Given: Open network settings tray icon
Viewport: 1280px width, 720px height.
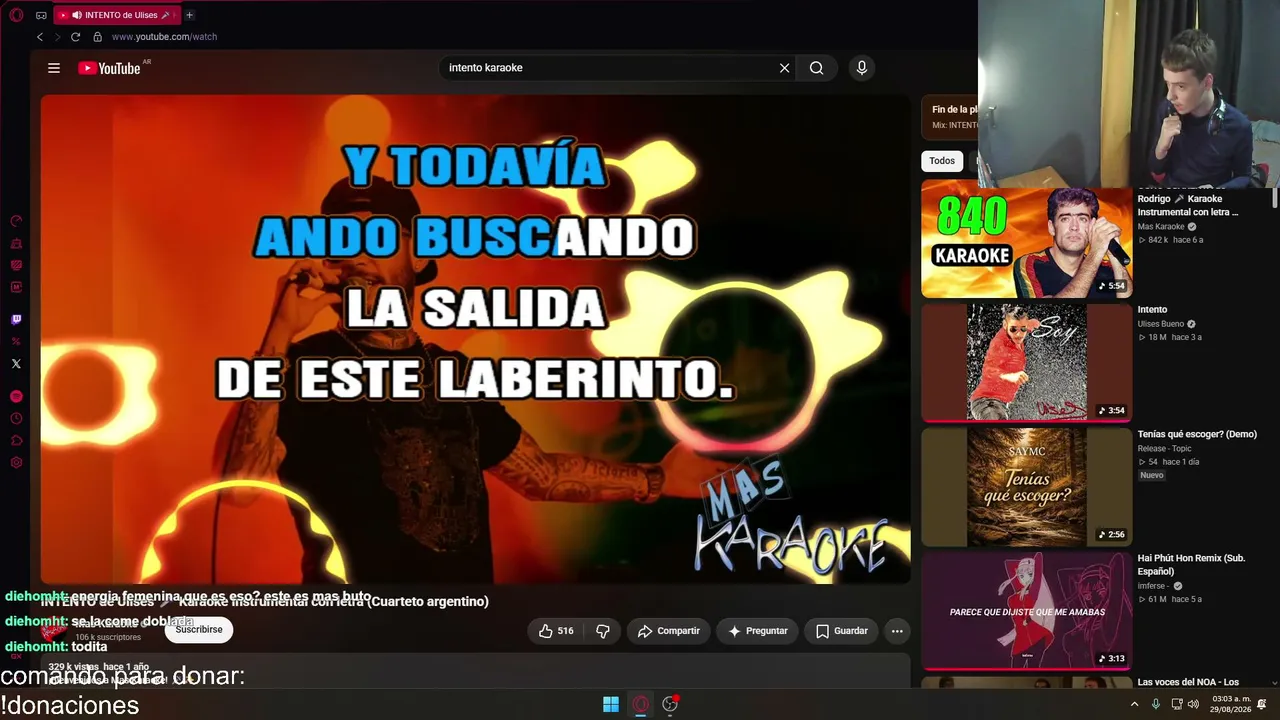Looking at the screenshot, I should click(1177, 704).
